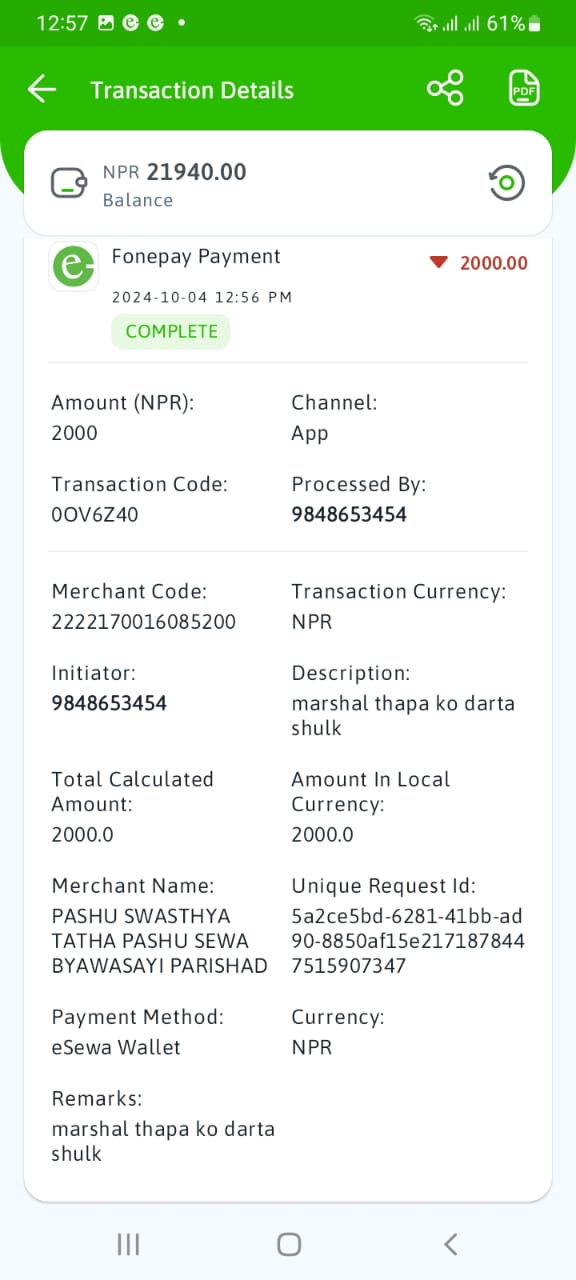Tap the Android system back button
This screenshot has width=576, height=1280.
tap(450, 1244)
